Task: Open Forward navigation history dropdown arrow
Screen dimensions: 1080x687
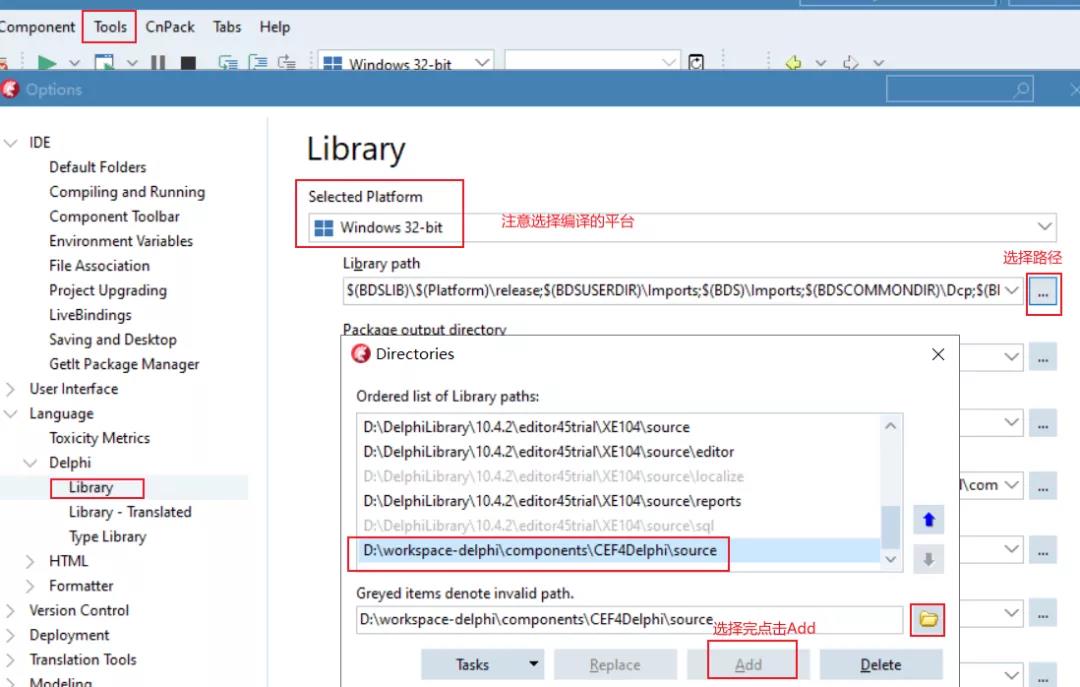Action: tap(878, 63)
